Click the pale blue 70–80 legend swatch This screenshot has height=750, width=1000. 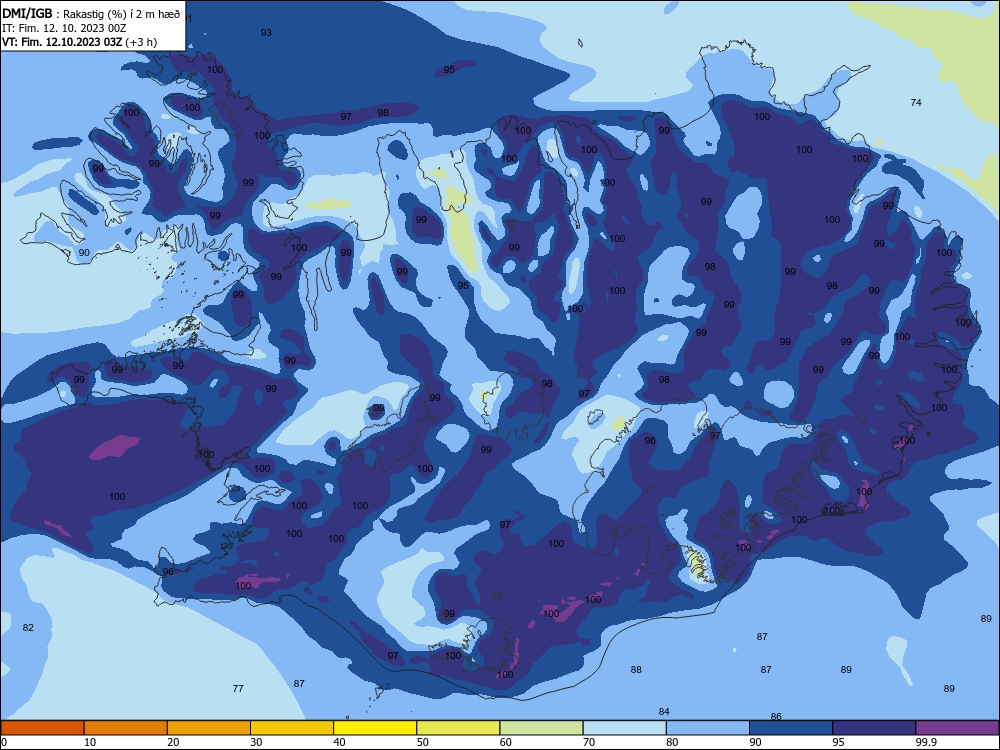pos(624,728)
